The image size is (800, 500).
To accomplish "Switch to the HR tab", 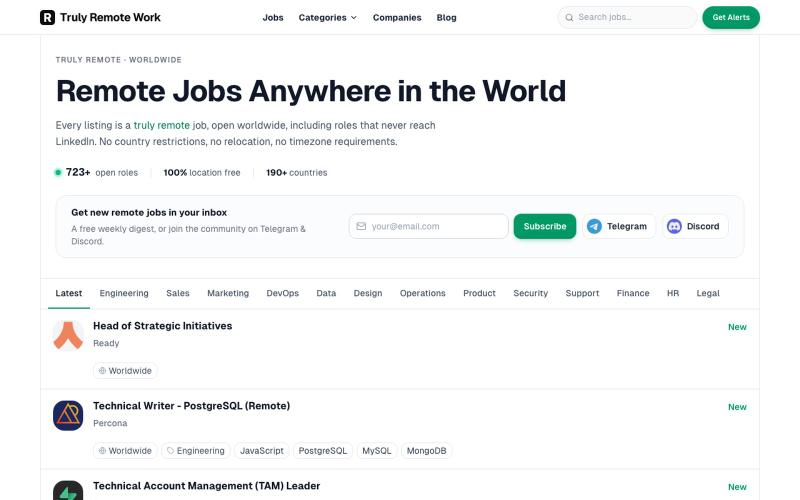I will click(673, 293).
